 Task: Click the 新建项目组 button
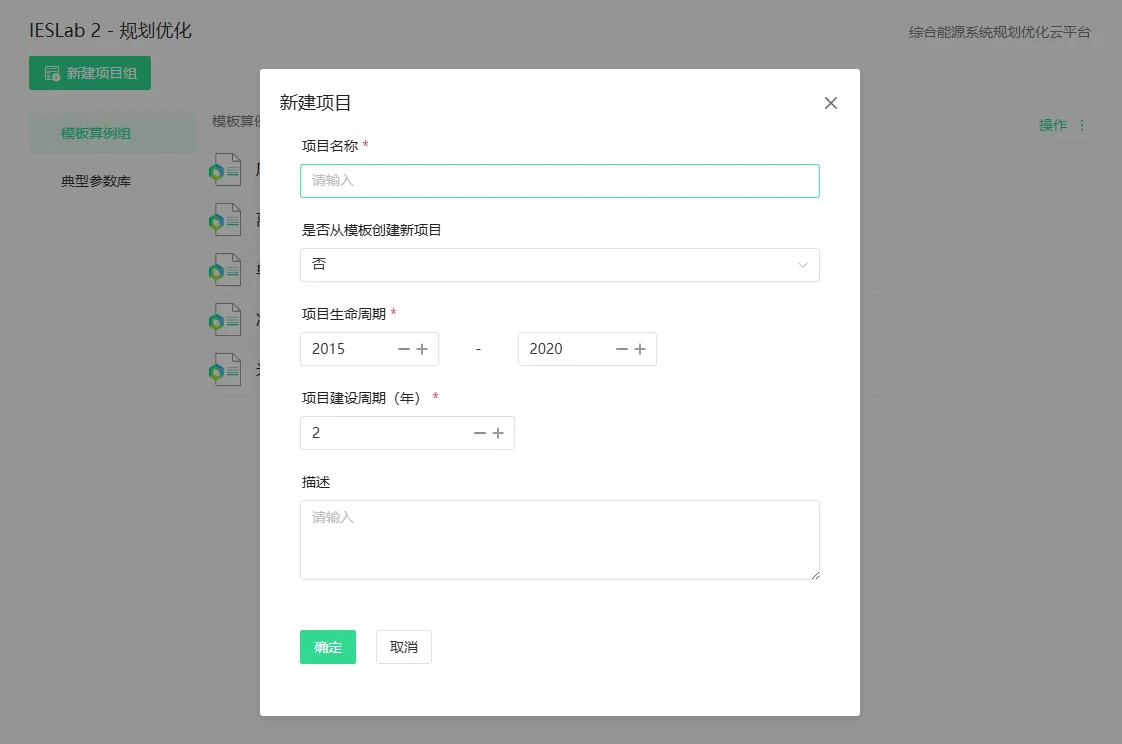point(90,73)
